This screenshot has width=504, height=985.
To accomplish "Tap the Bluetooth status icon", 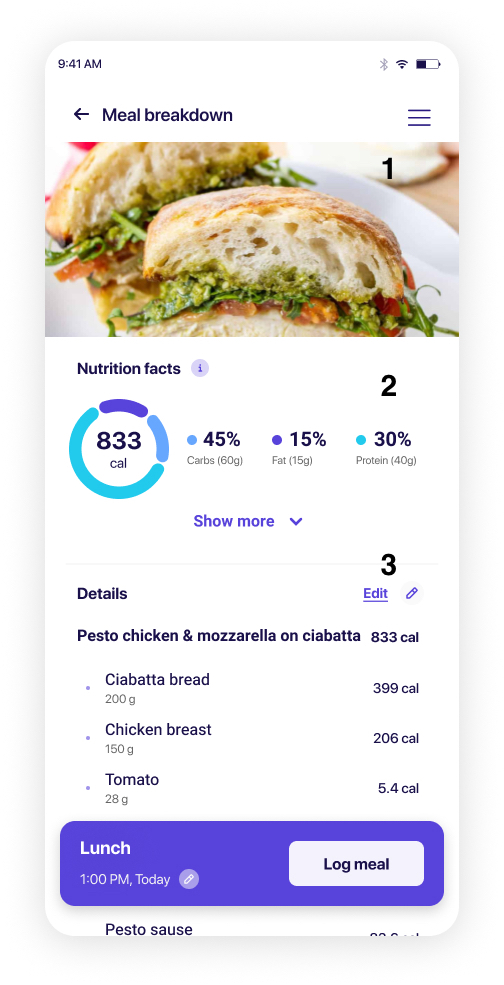I will pos(383,64).
